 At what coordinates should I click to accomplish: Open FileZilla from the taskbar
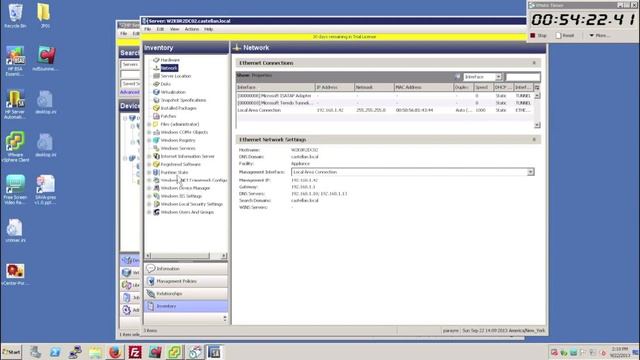pyautogui.click(x=135, y=352)
